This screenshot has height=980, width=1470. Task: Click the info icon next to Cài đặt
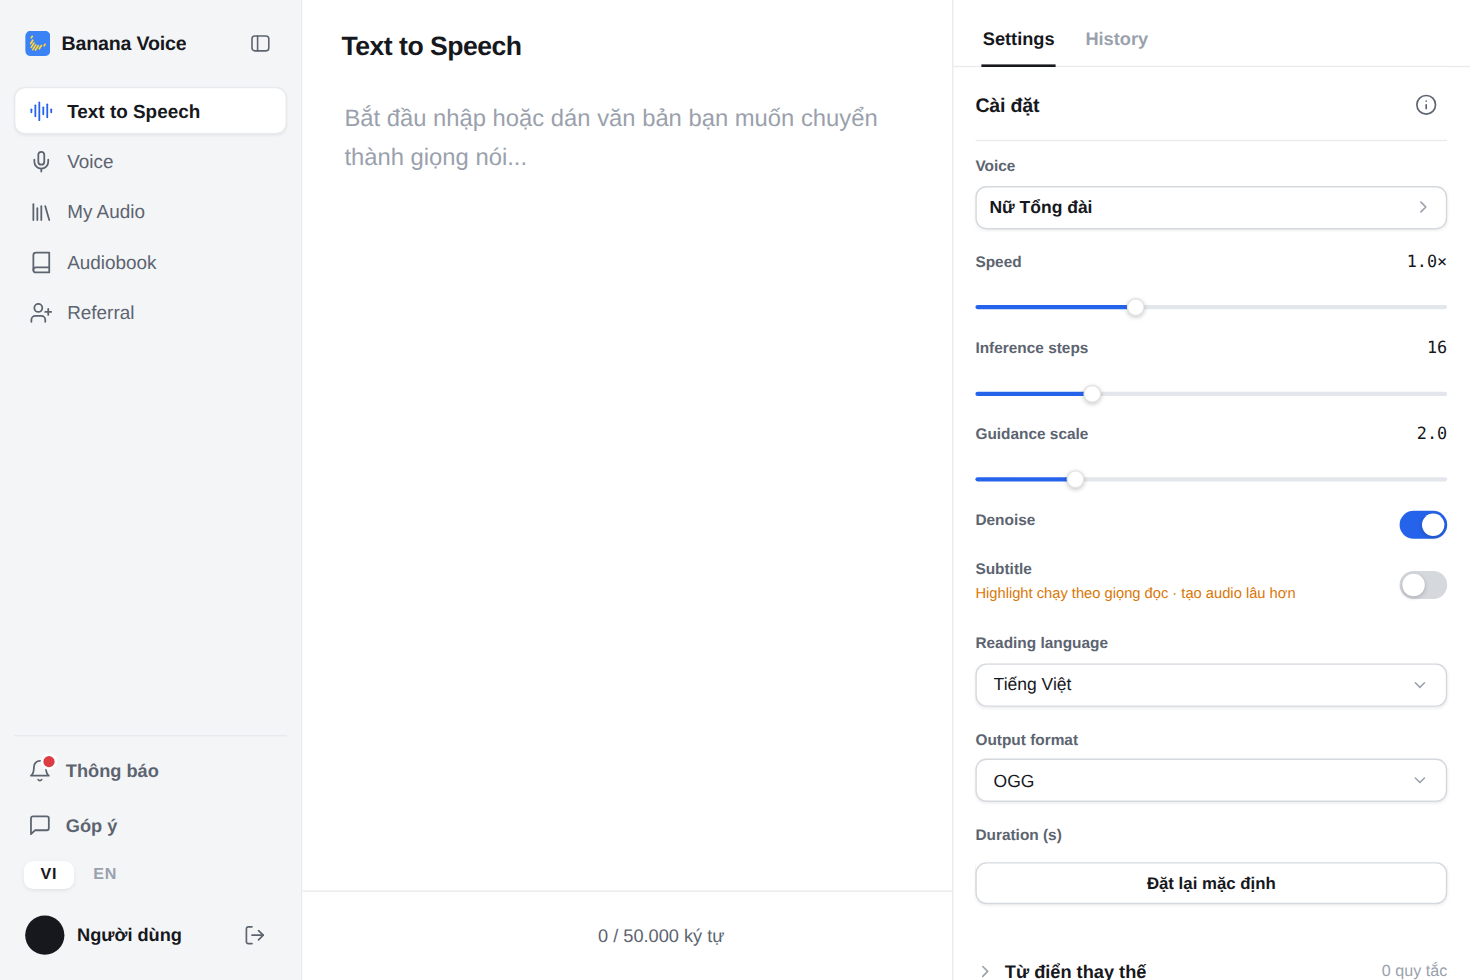1426,105
